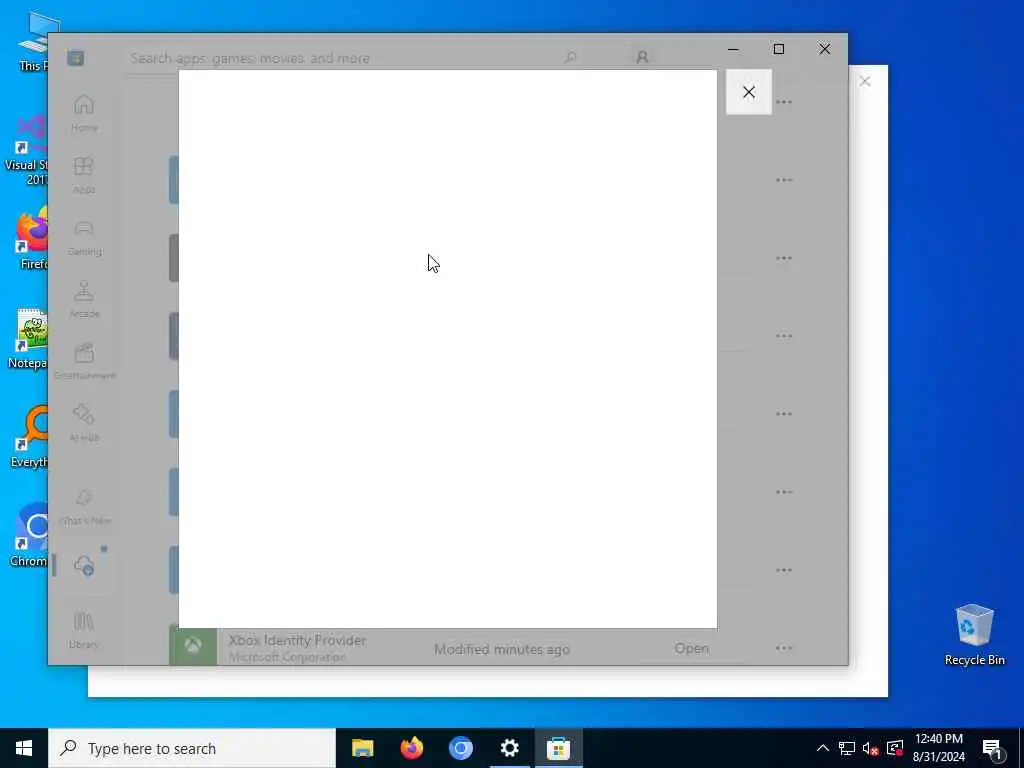Viewport: 1024px width, 768px height.
Task: Click the Xbox Identity Provider app icon
Action: [193, 646]
